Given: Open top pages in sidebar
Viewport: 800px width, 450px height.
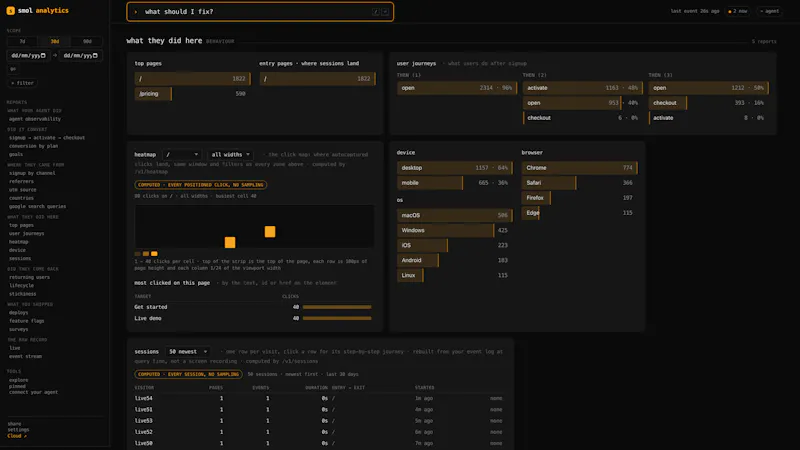Looking at the screenshot, I should coord(21,225).
